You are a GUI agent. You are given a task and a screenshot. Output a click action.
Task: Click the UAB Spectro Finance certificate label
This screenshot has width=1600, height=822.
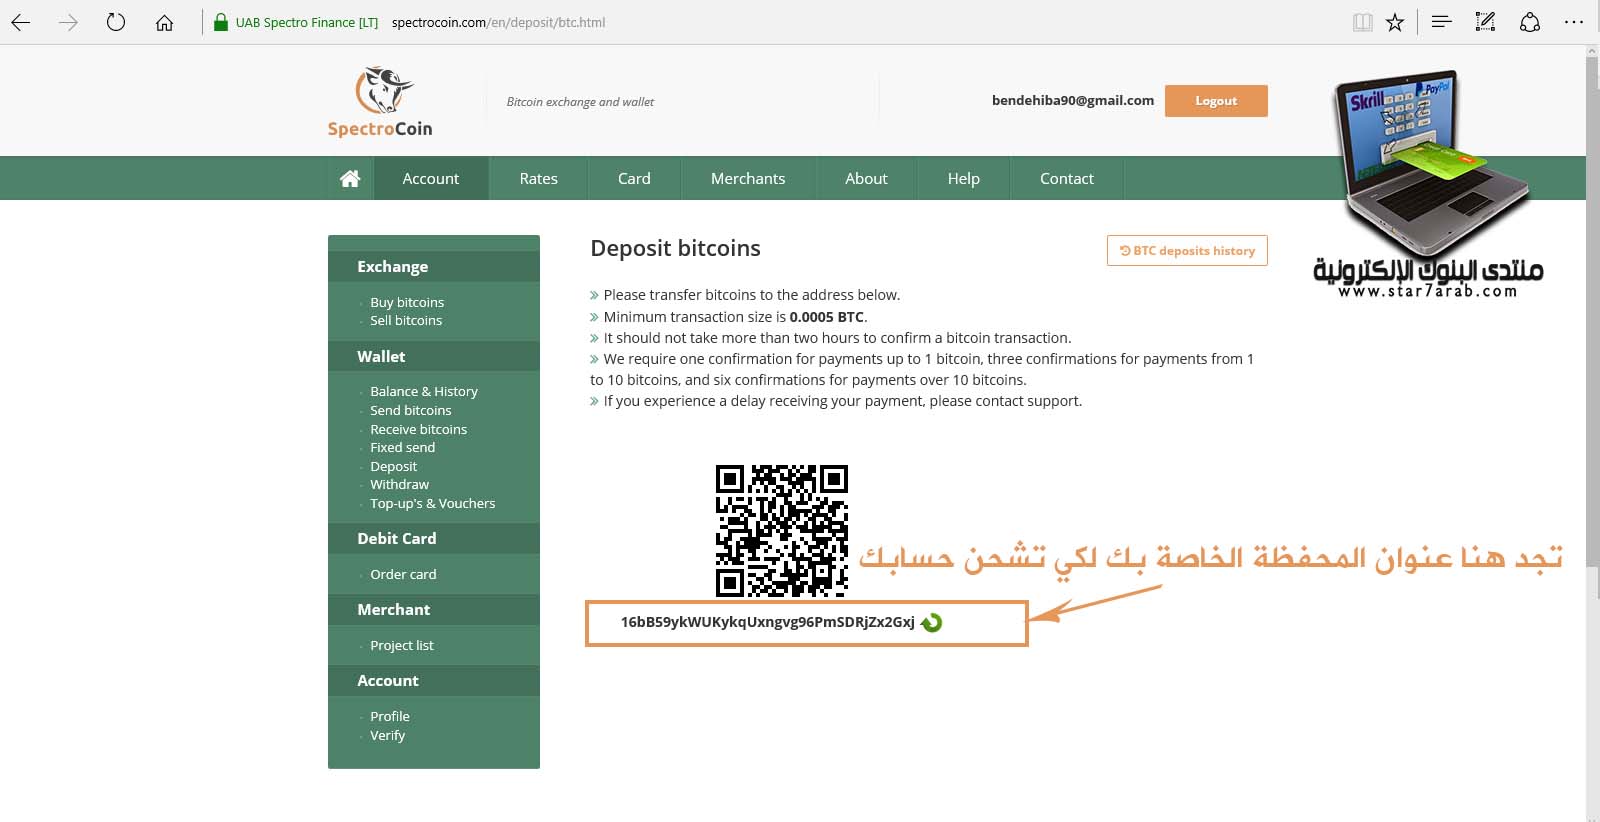click(307, 22)
